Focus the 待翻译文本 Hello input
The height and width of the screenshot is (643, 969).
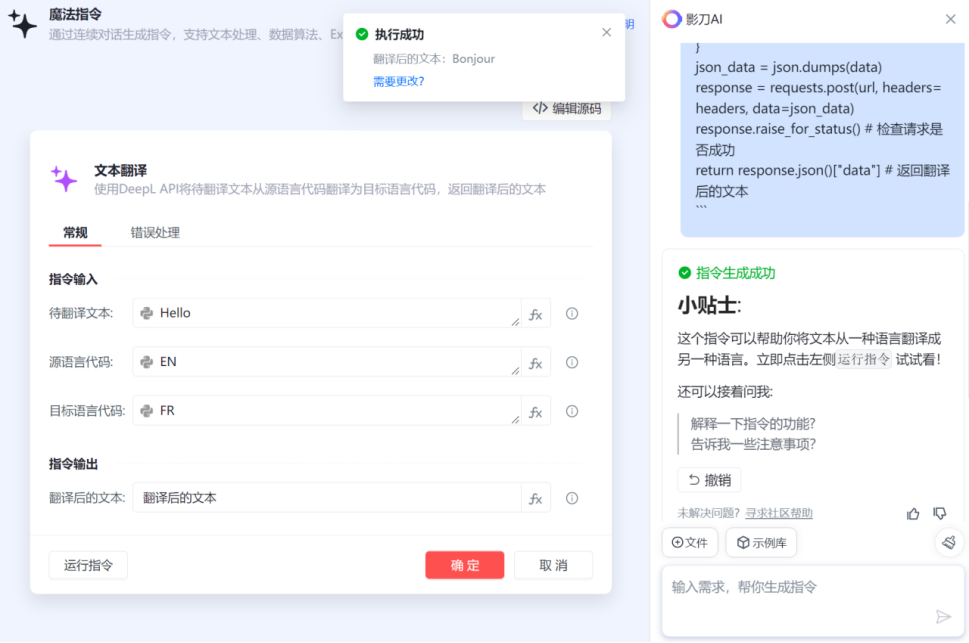(x=327, y=313)
